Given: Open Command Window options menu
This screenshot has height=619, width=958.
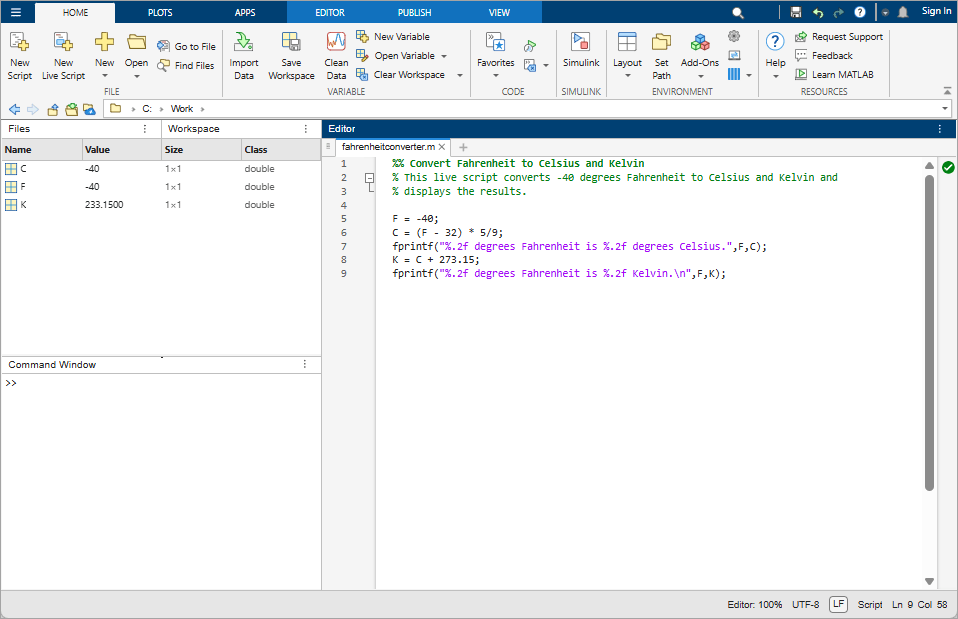Looking at the screenshot, I should 304,364.
